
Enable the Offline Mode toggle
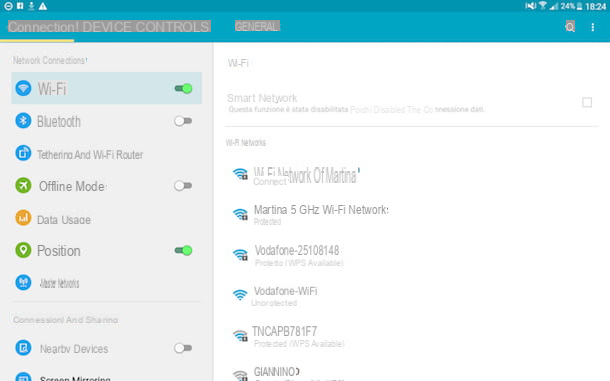tap(183, 186)
